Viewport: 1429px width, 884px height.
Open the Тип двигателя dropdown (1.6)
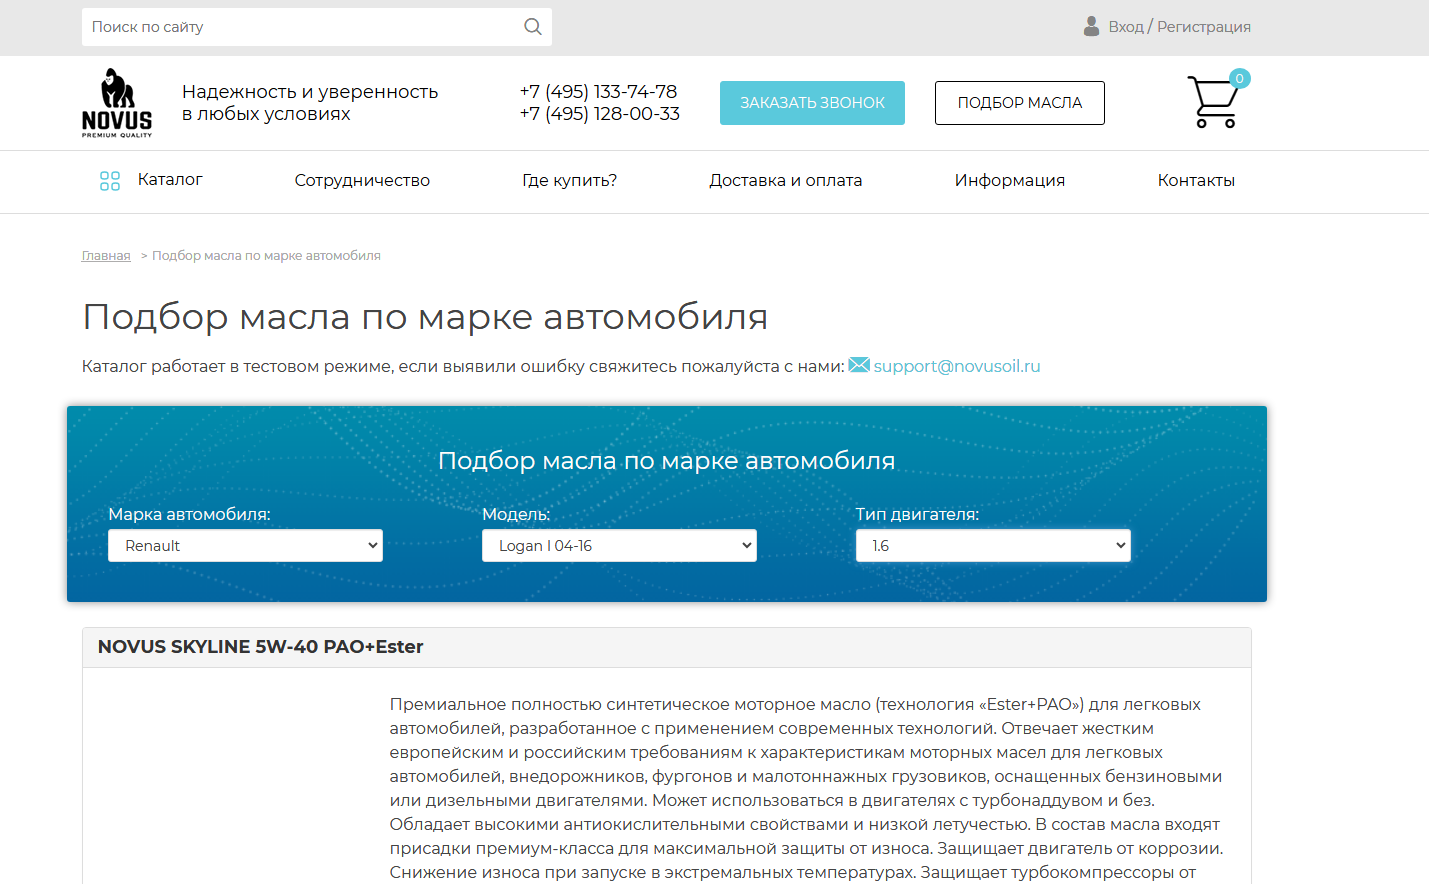point(993,546)
